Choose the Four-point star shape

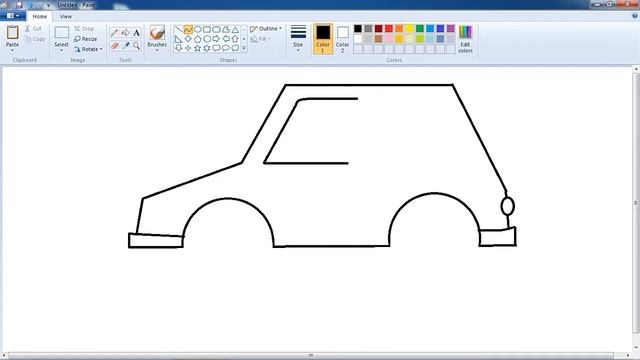coord(188,48)
